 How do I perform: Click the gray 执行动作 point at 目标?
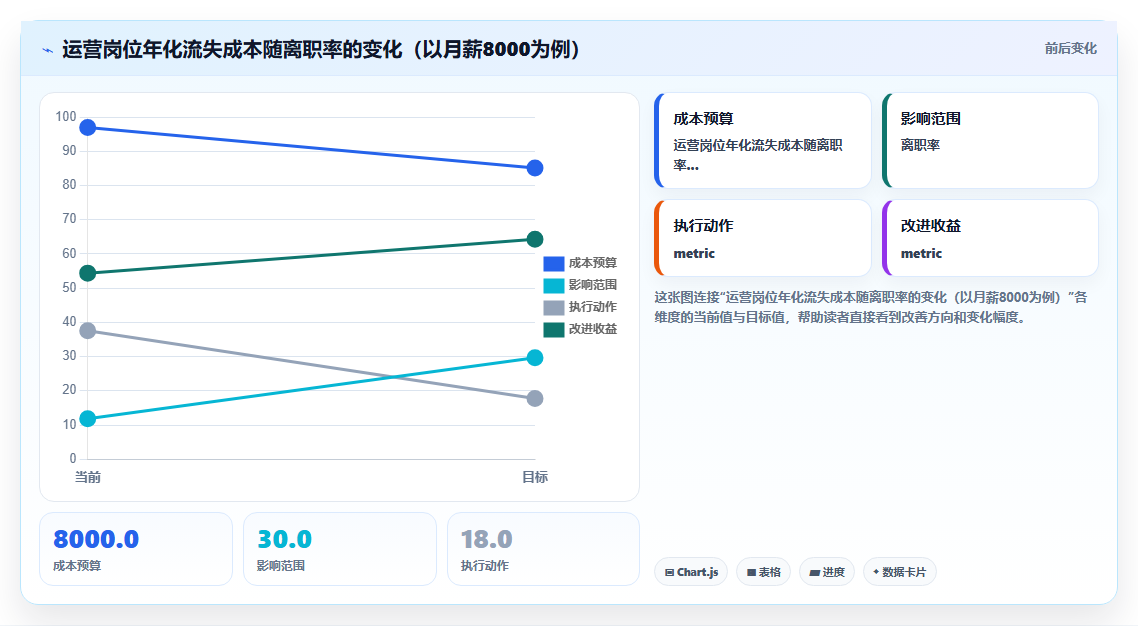(x=535, y=398)
